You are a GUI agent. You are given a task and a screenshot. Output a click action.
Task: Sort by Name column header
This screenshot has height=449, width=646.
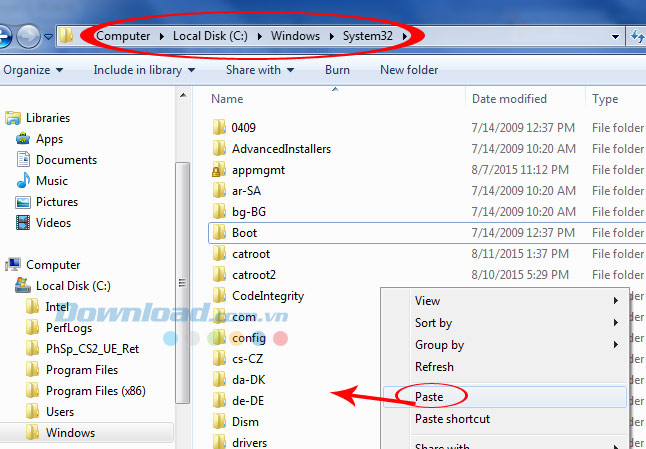227,99
